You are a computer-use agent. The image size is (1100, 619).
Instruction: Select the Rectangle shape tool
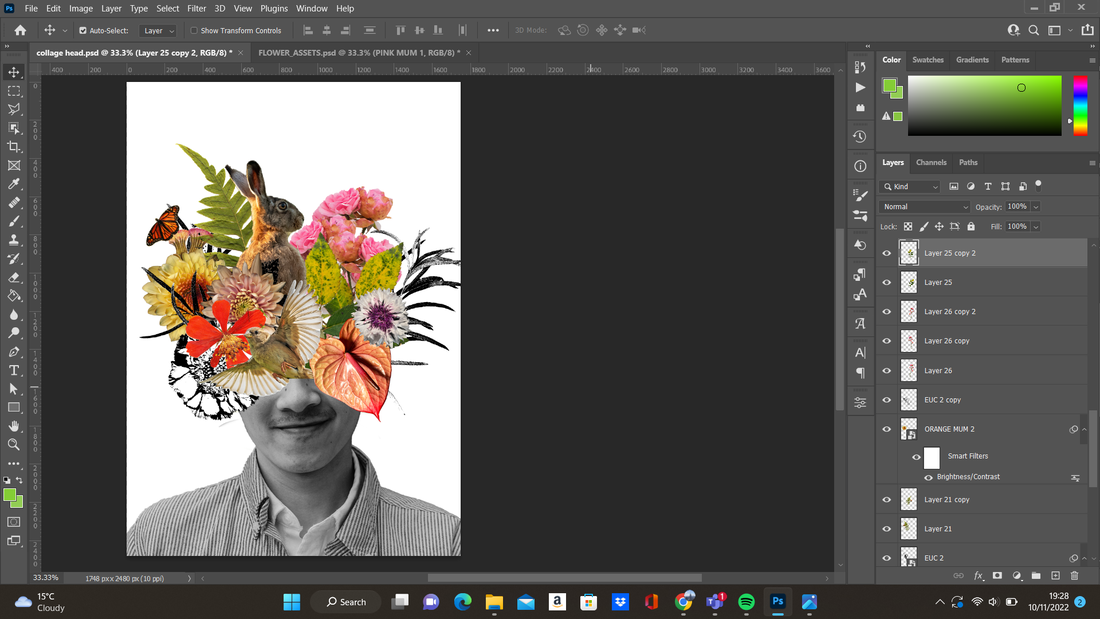[x=13, y=407]
